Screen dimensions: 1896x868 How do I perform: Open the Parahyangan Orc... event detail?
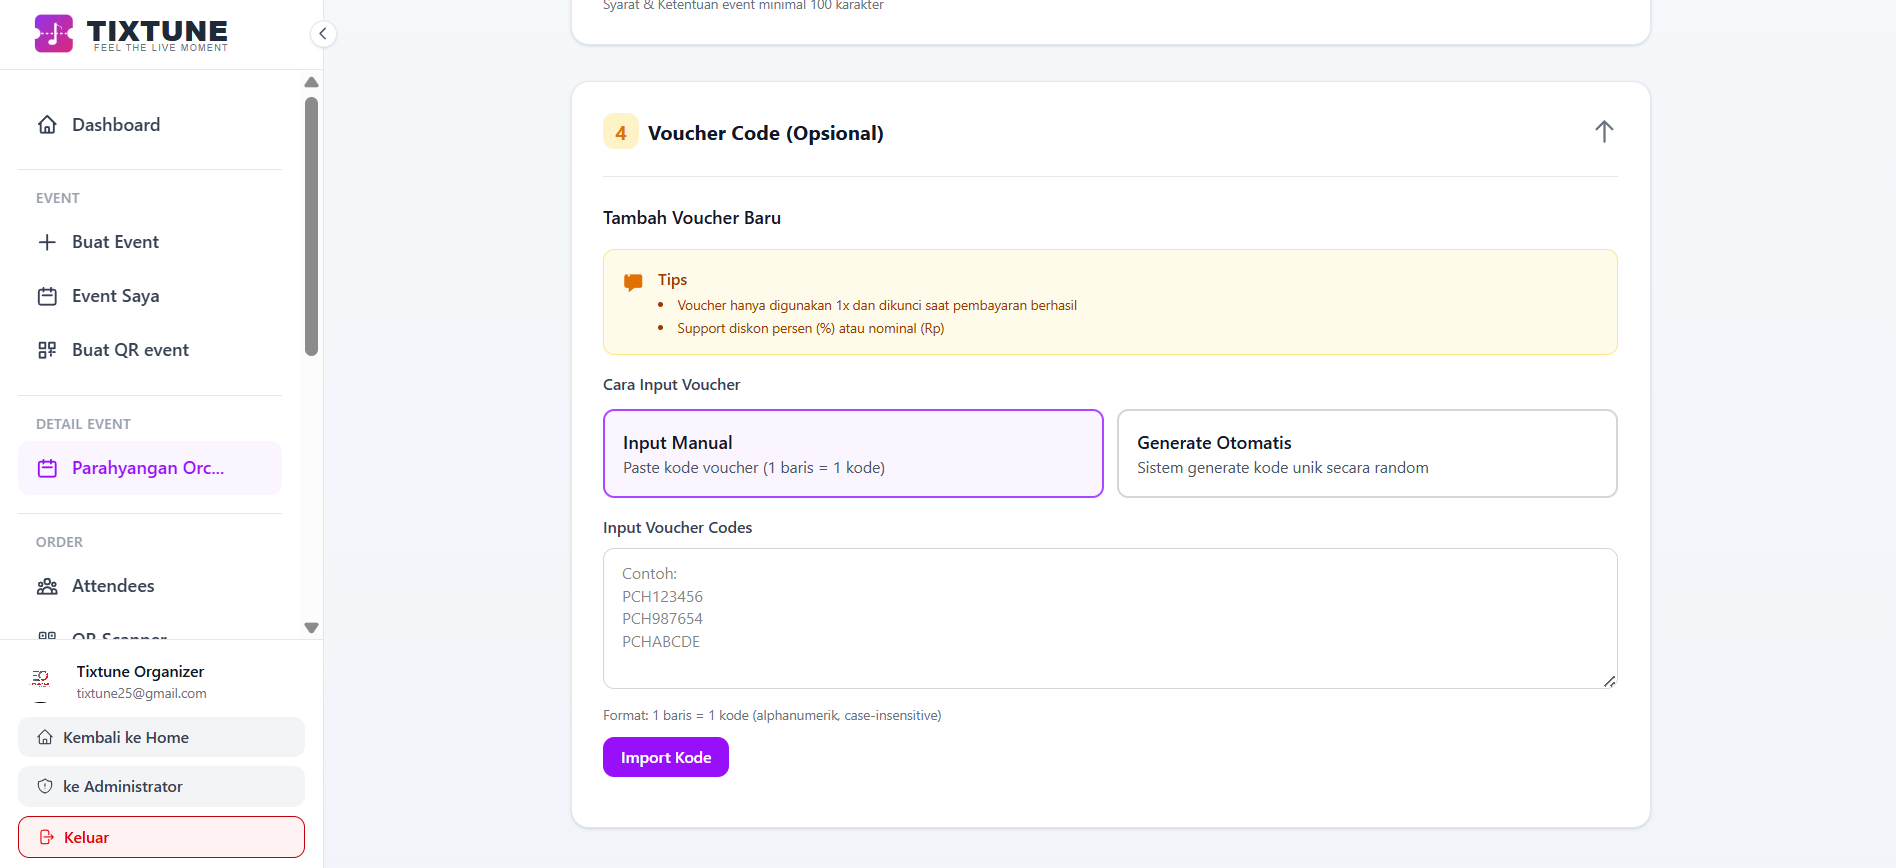point(149,468)
